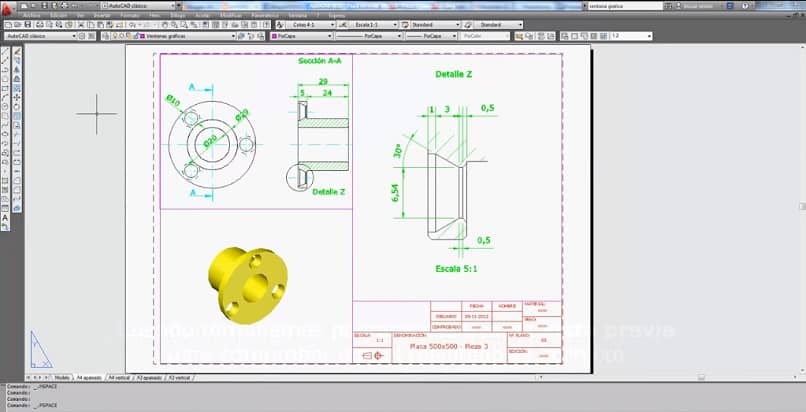Click the yellow 3D flange model viewport
Screen dimensions: 806x412
[248, 285]
